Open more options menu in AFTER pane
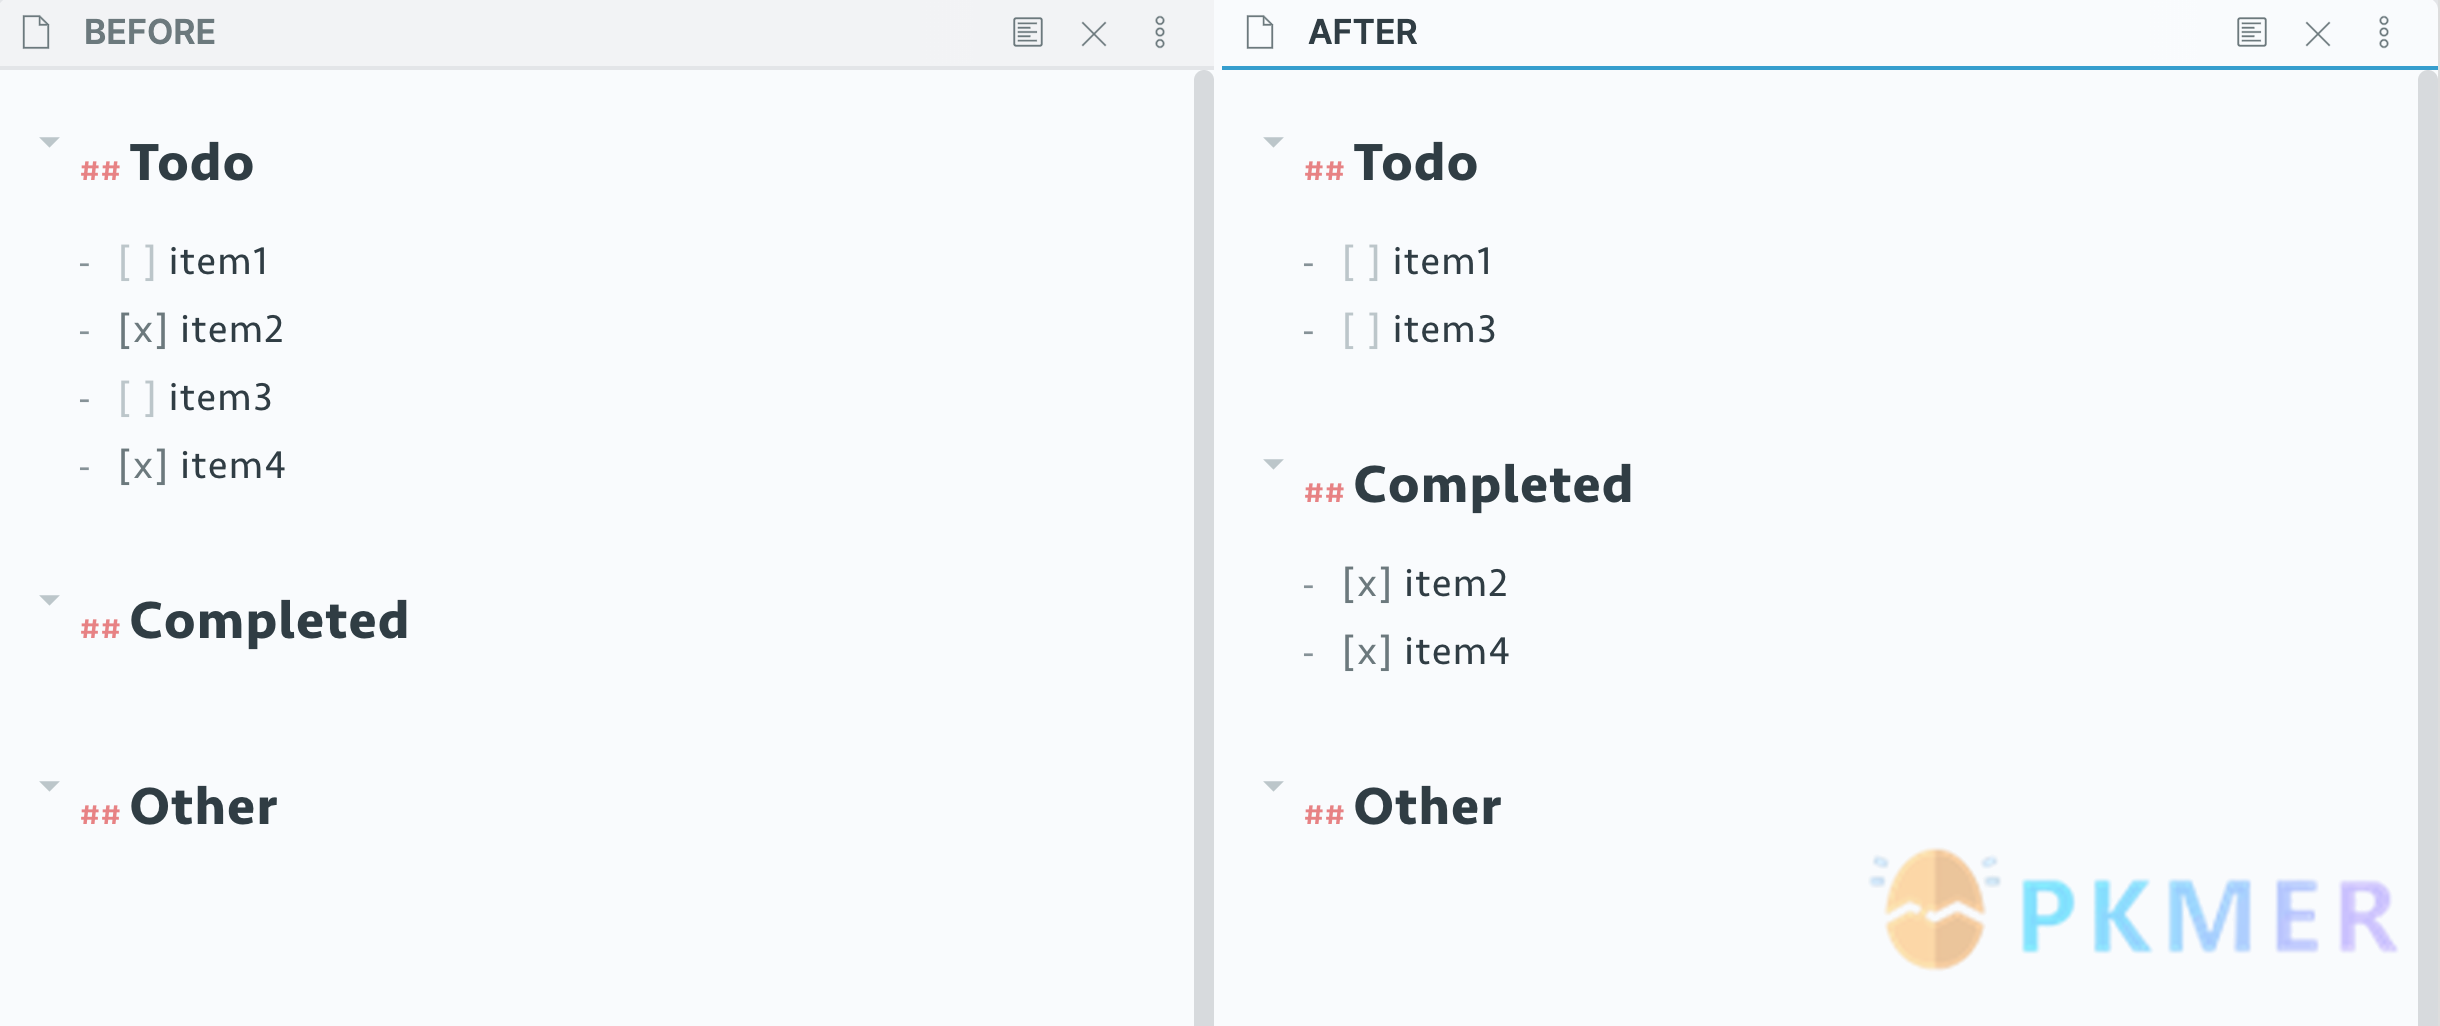 coord(2384,32)
